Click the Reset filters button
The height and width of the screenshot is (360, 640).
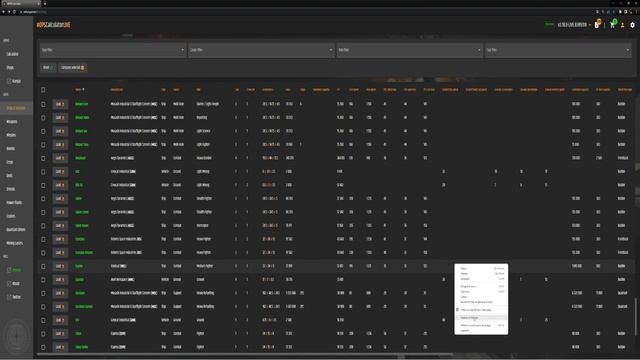[x=48, y=67]
